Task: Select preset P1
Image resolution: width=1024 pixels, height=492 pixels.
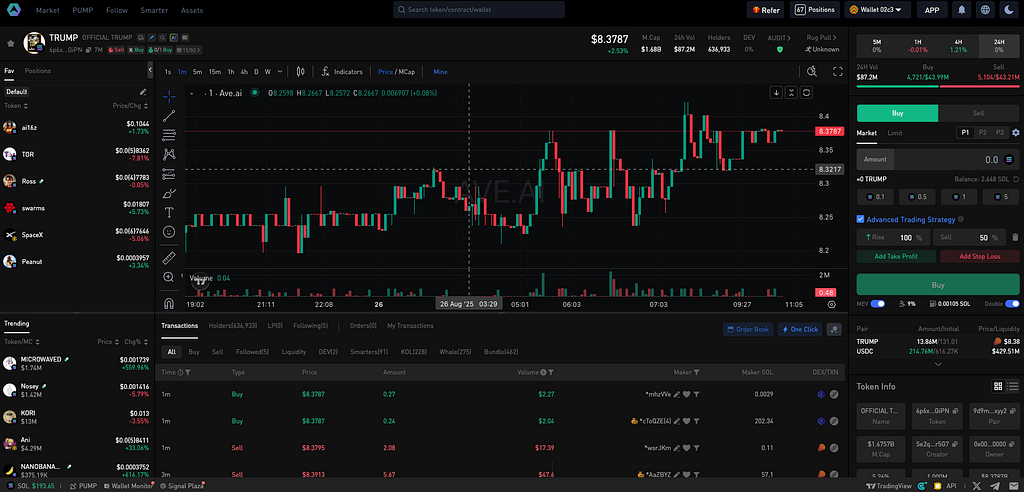Action: (x=965, y=133)
